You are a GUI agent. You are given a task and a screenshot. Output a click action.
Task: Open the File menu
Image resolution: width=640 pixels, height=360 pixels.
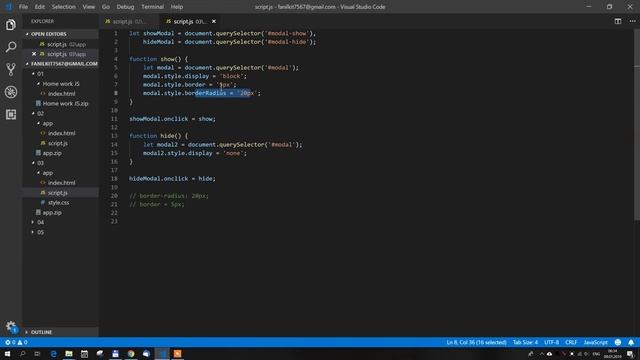coord(23,7)
